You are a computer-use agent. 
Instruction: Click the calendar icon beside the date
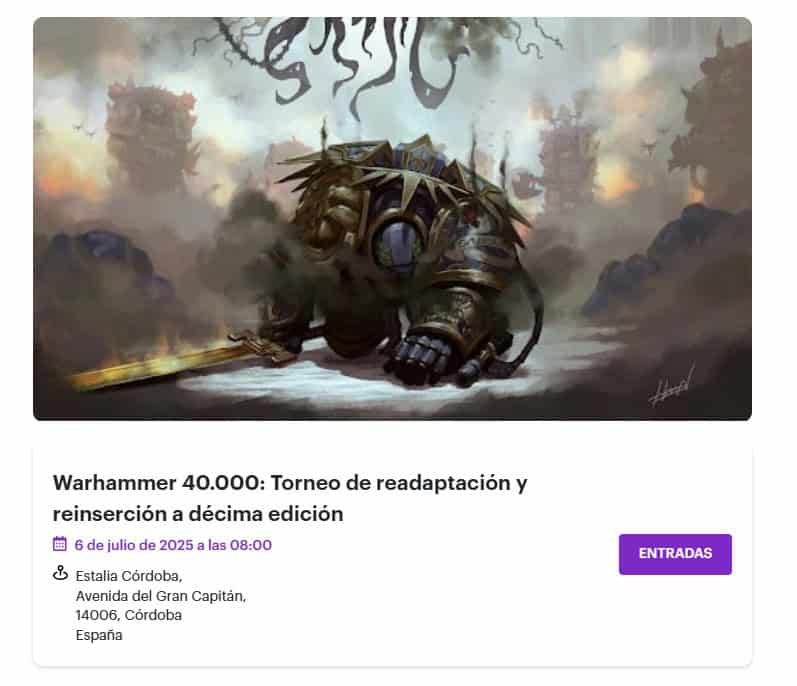point(59,544)
